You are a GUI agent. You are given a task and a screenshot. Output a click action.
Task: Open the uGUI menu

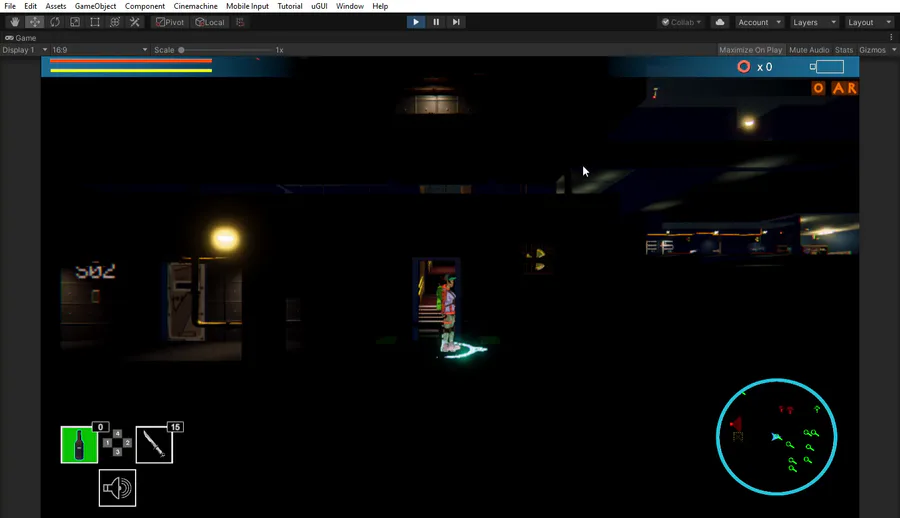point(319,6)
